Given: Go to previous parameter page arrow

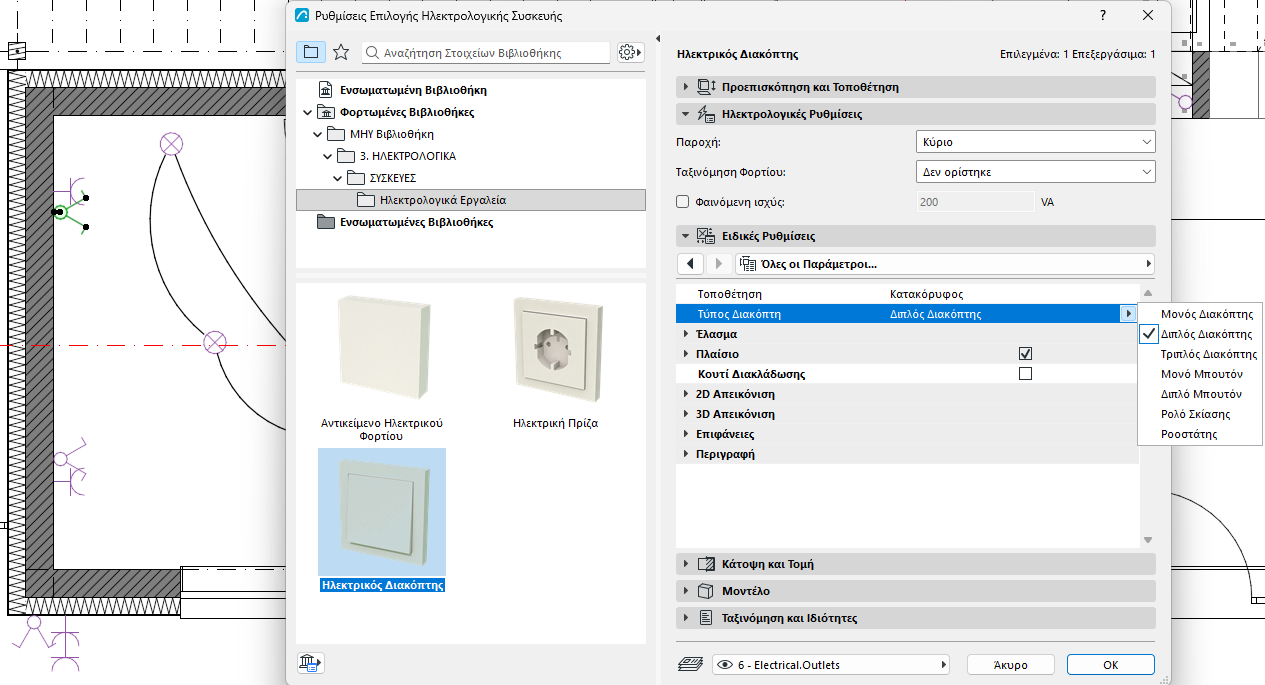Looking at the screenshot, I should click(691, 264).
